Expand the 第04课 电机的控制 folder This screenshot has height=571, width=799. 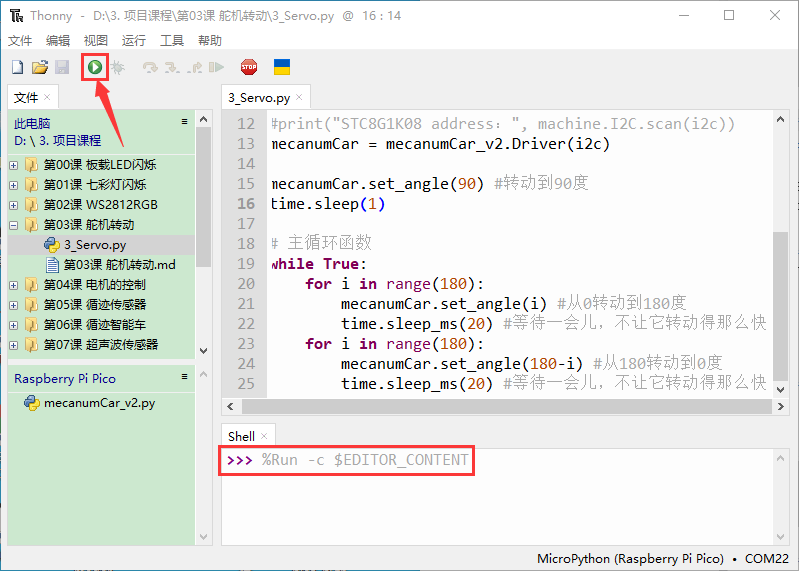point(14,285)
